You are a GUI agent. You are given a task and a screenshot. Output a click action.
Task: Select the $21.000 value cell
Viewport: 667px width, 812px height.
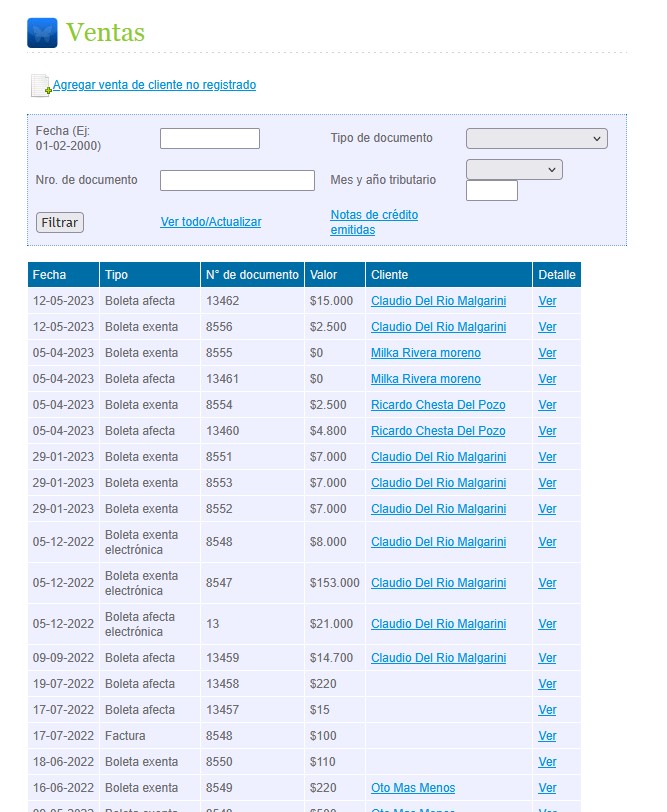click(335, 624)
